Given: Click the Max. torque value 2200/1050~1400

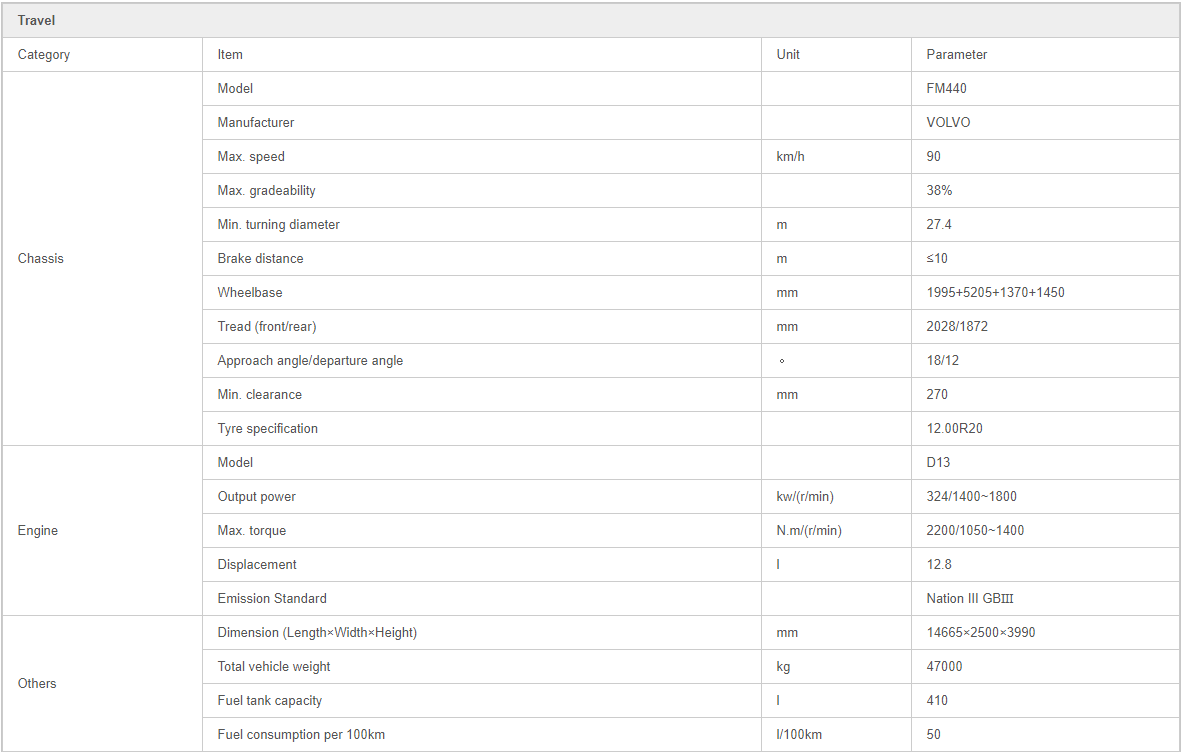Looking at the screenshot, I should (x=975, y=530).
